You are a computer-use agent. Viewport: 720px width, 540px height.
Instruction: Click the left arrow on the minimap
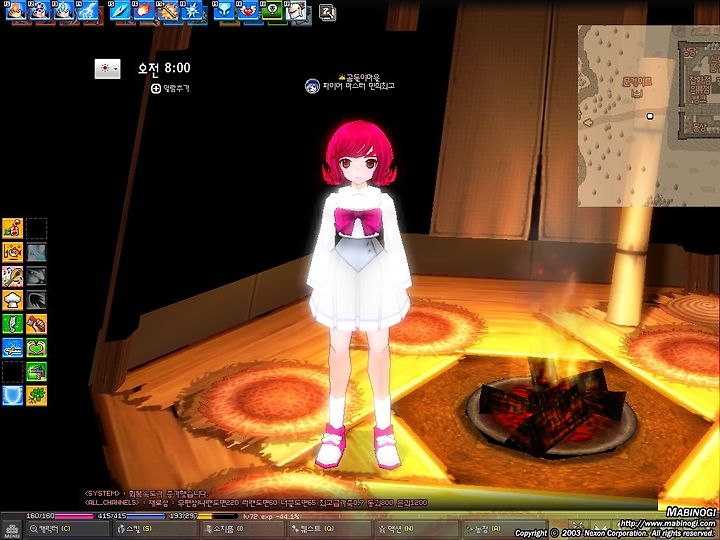[587, 122]
